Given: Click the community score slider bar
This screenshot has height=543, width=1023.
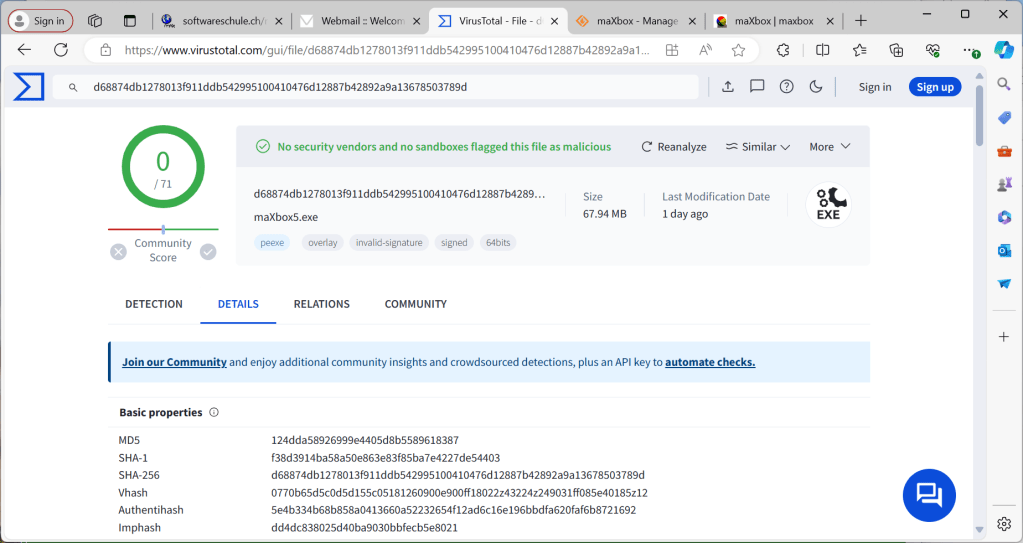Looking at the screenshot, I should pos(163,229).
